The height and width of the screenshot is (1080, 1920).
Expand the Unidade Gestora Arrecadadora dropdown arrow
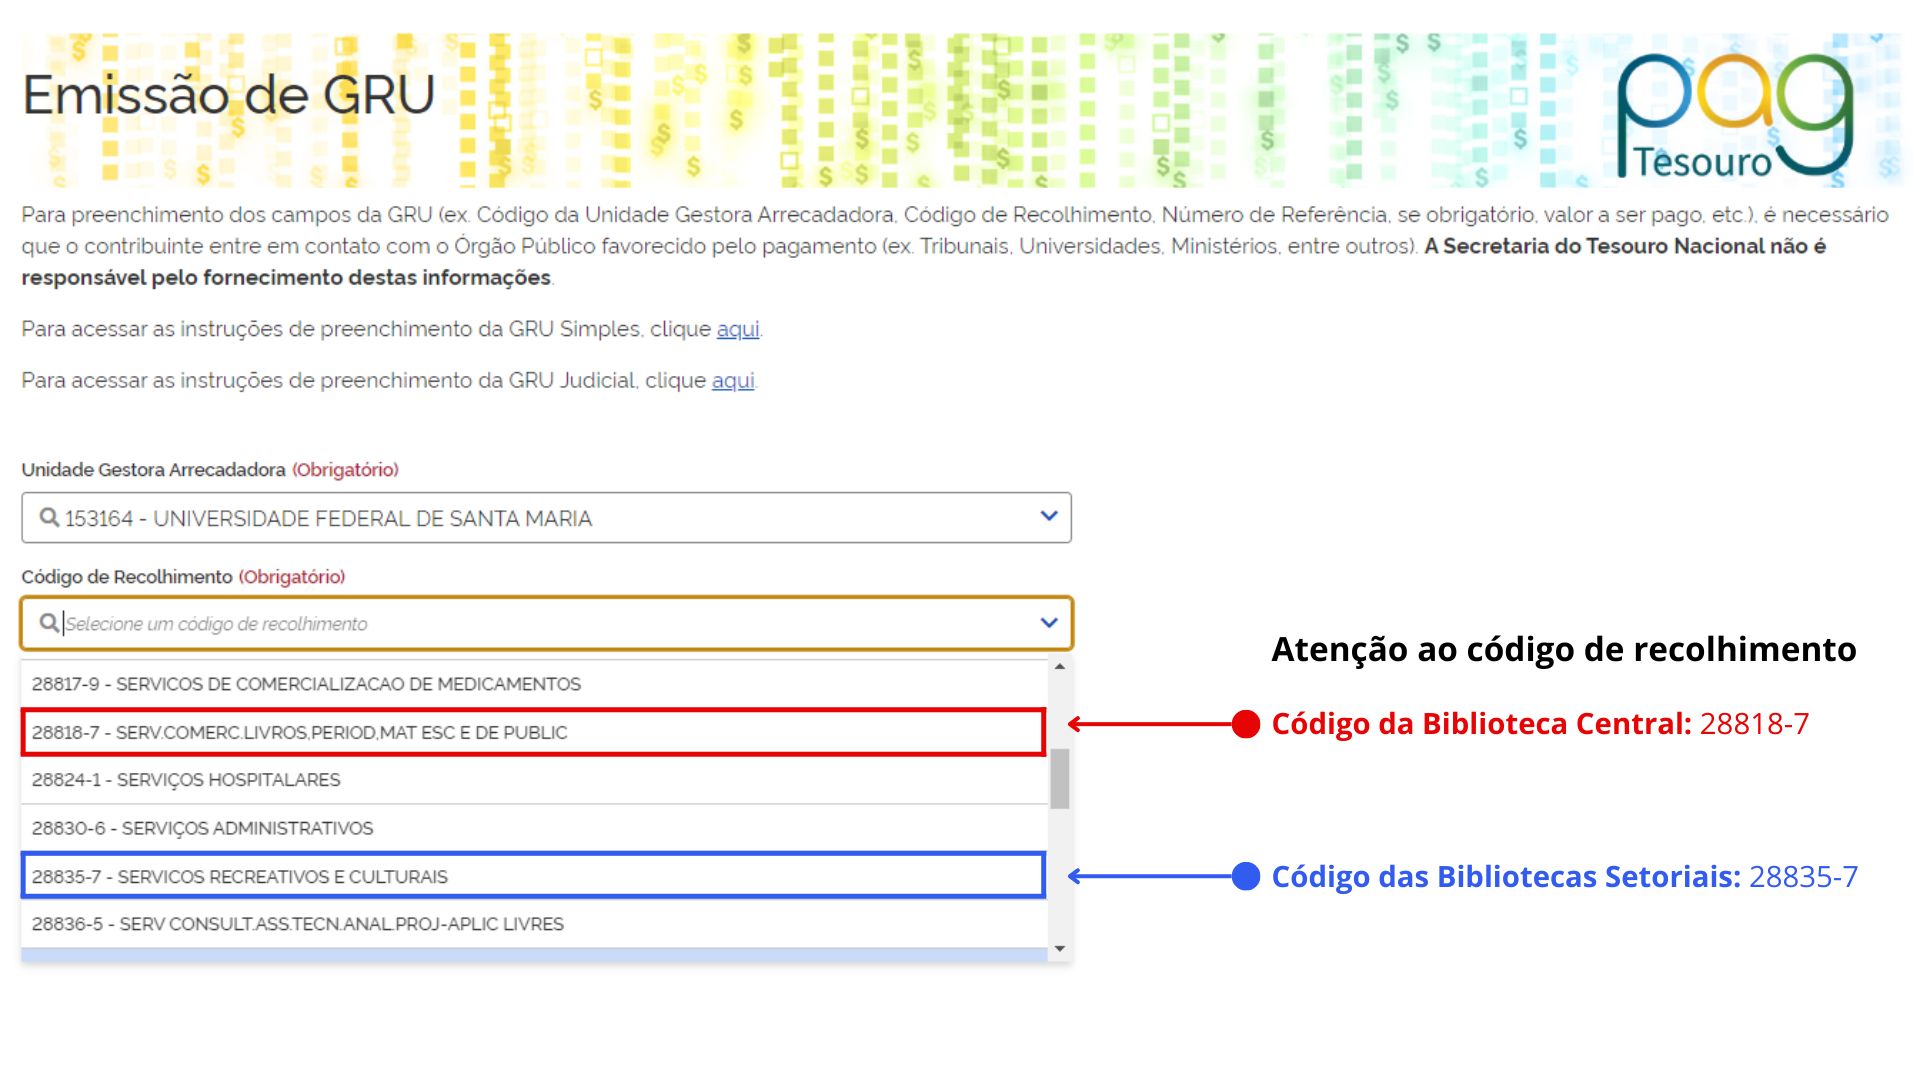tap(1048, 516)
